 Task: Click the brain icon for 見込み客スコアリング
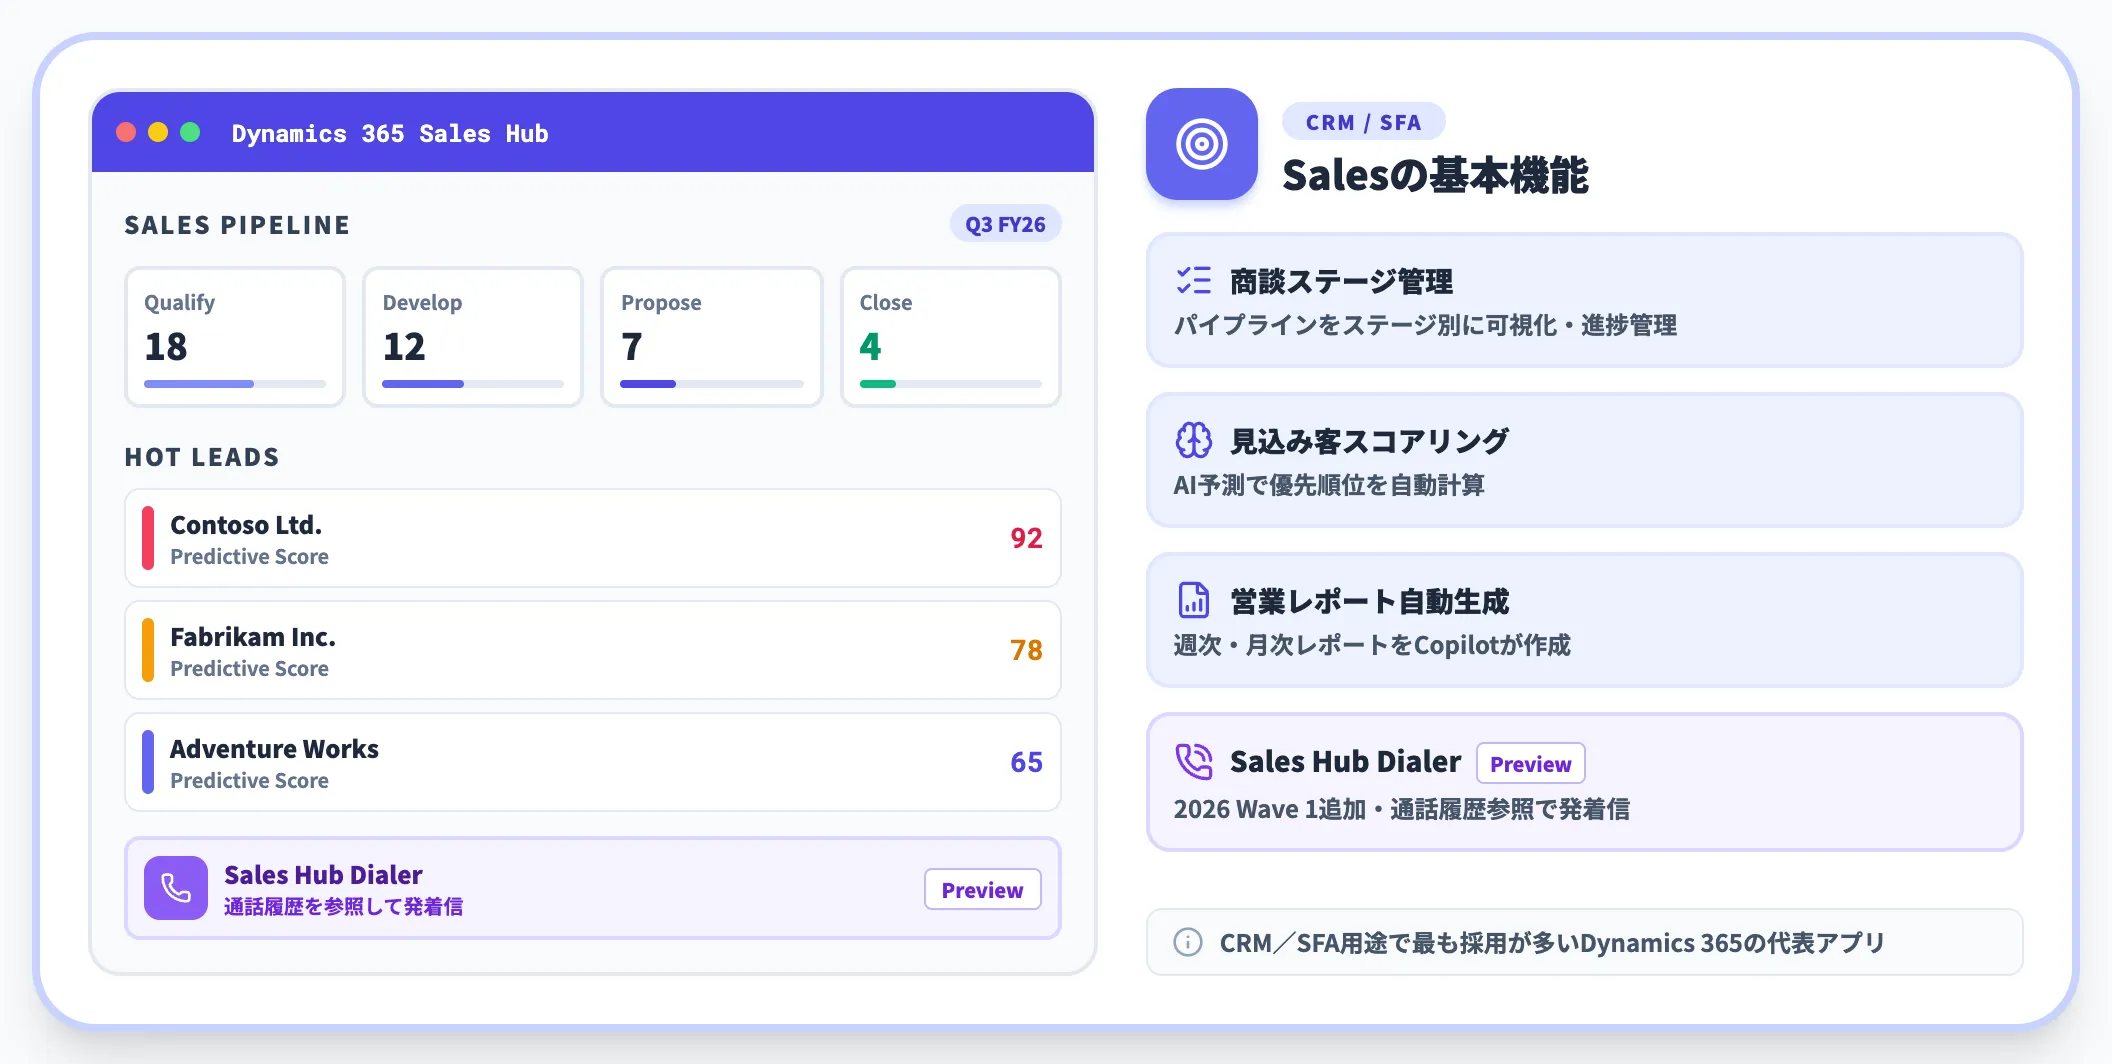[x=1193, y=440]
